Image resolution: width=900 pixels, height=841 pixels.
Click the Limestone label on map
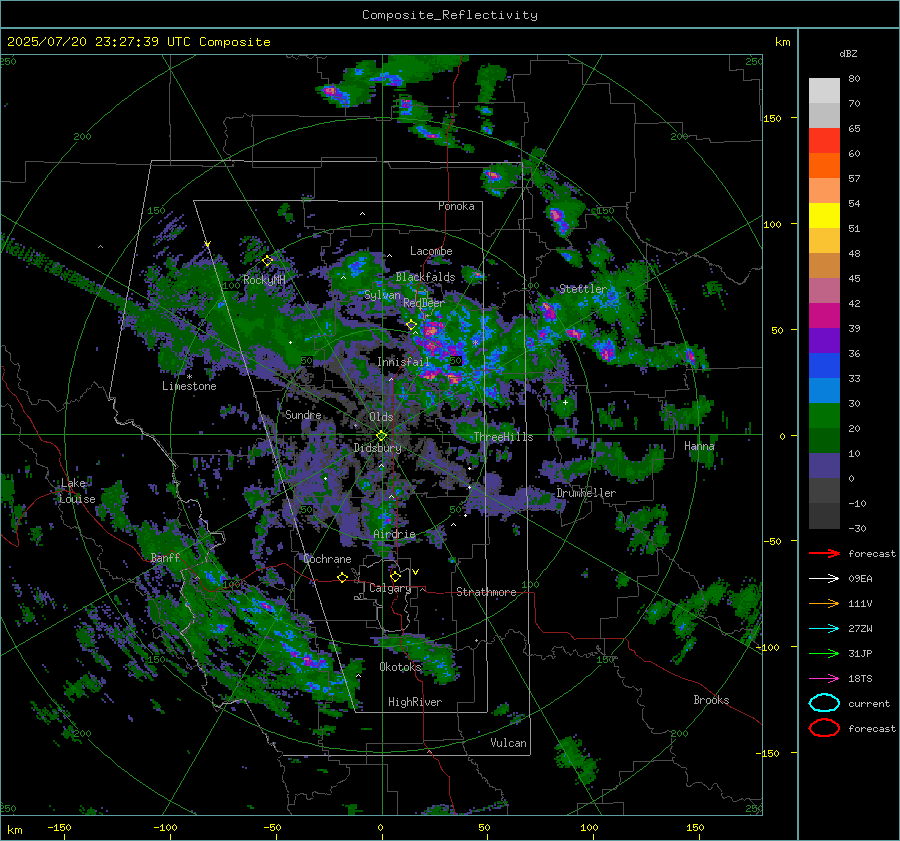[189, 386]
